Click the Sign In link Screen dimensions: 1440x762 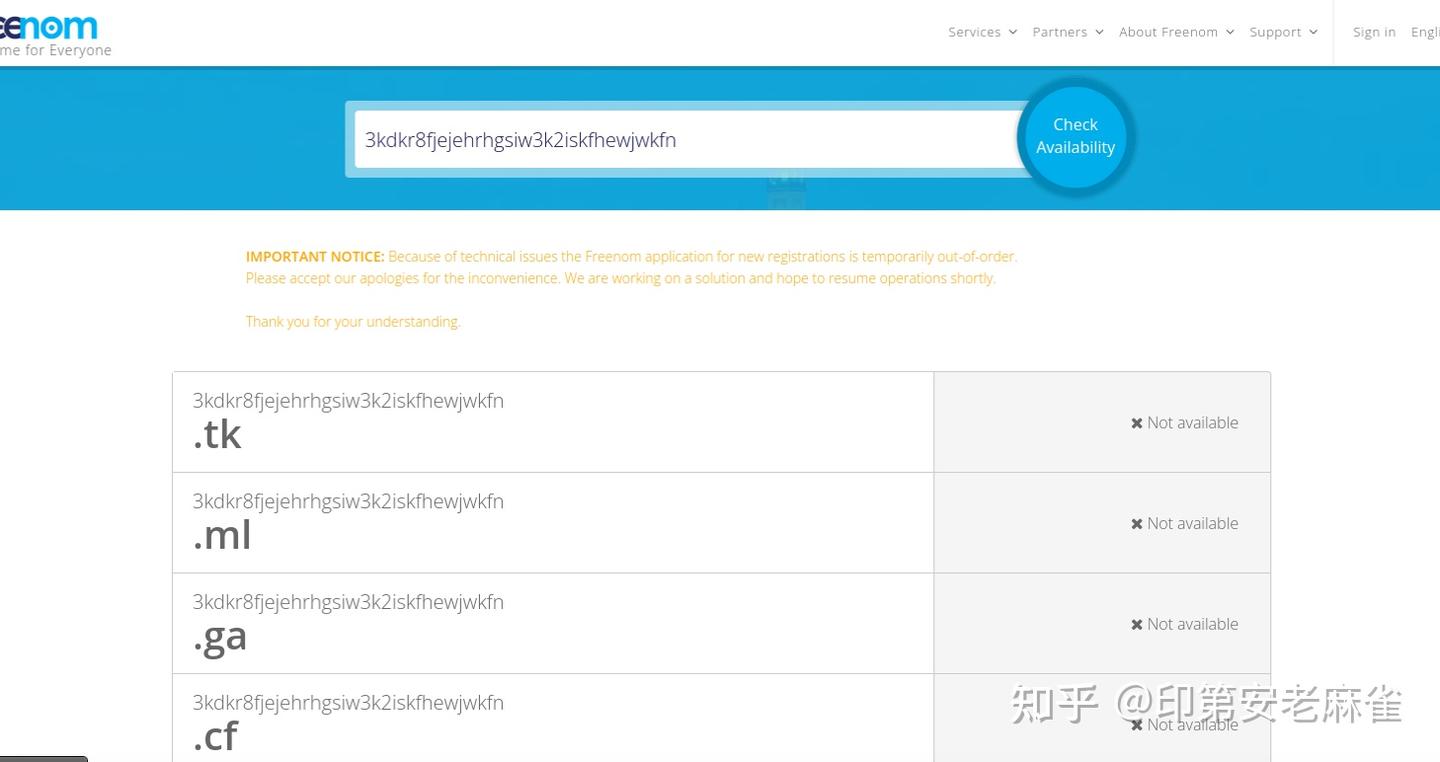pos(1373,31)
